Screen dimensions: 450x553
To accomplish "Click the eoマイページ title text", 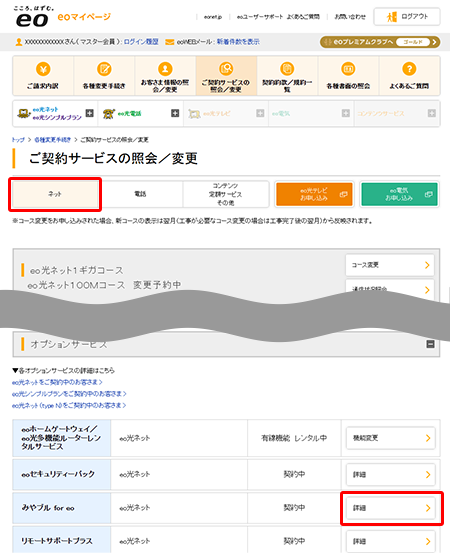I will tap(84, 17).
